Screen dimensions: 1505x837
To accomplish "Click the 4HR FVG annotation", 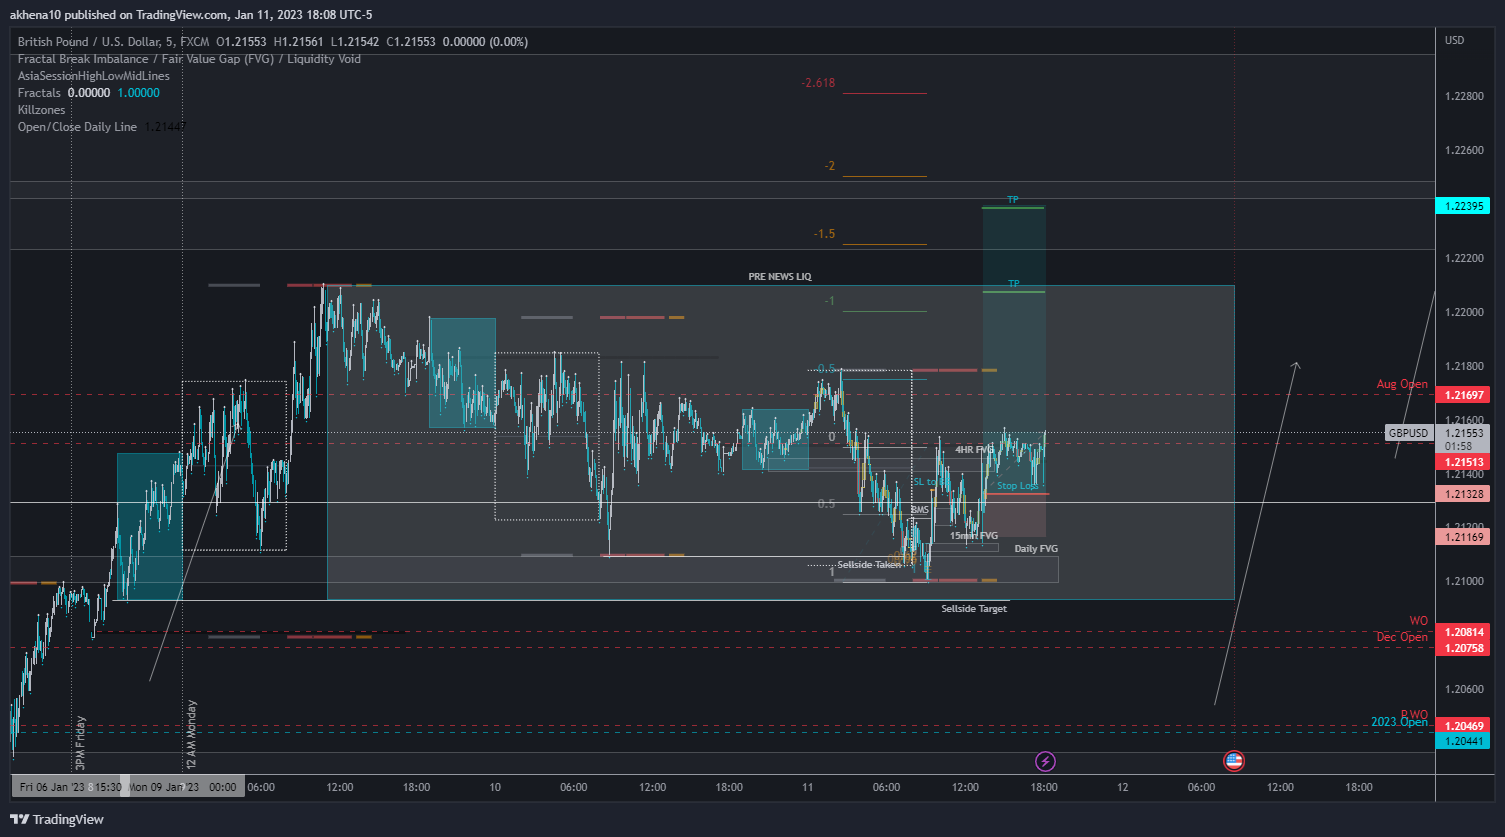I will point(974,450).
